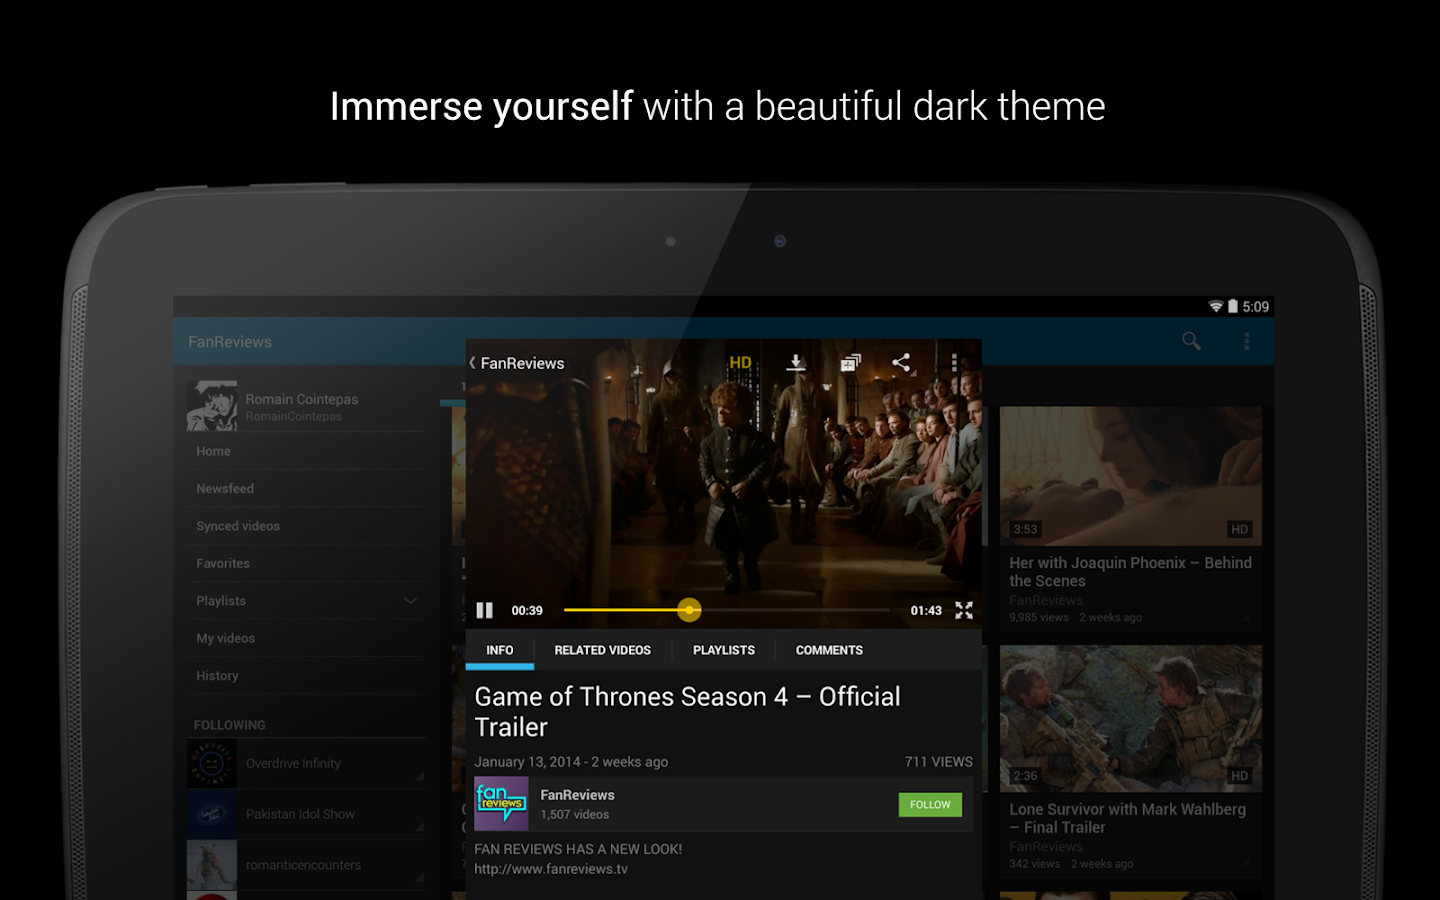Pause the playing video
Image resolution: width=1440 pixels, height=900 pixels.
(x=484, y=610)
